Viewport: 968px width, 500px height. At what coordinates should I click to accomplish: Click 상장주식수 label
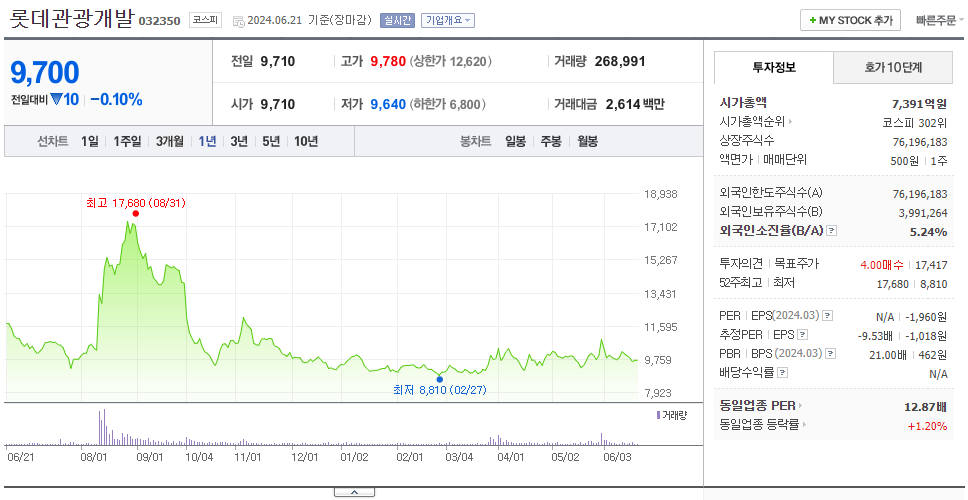[x=747, y=141]
